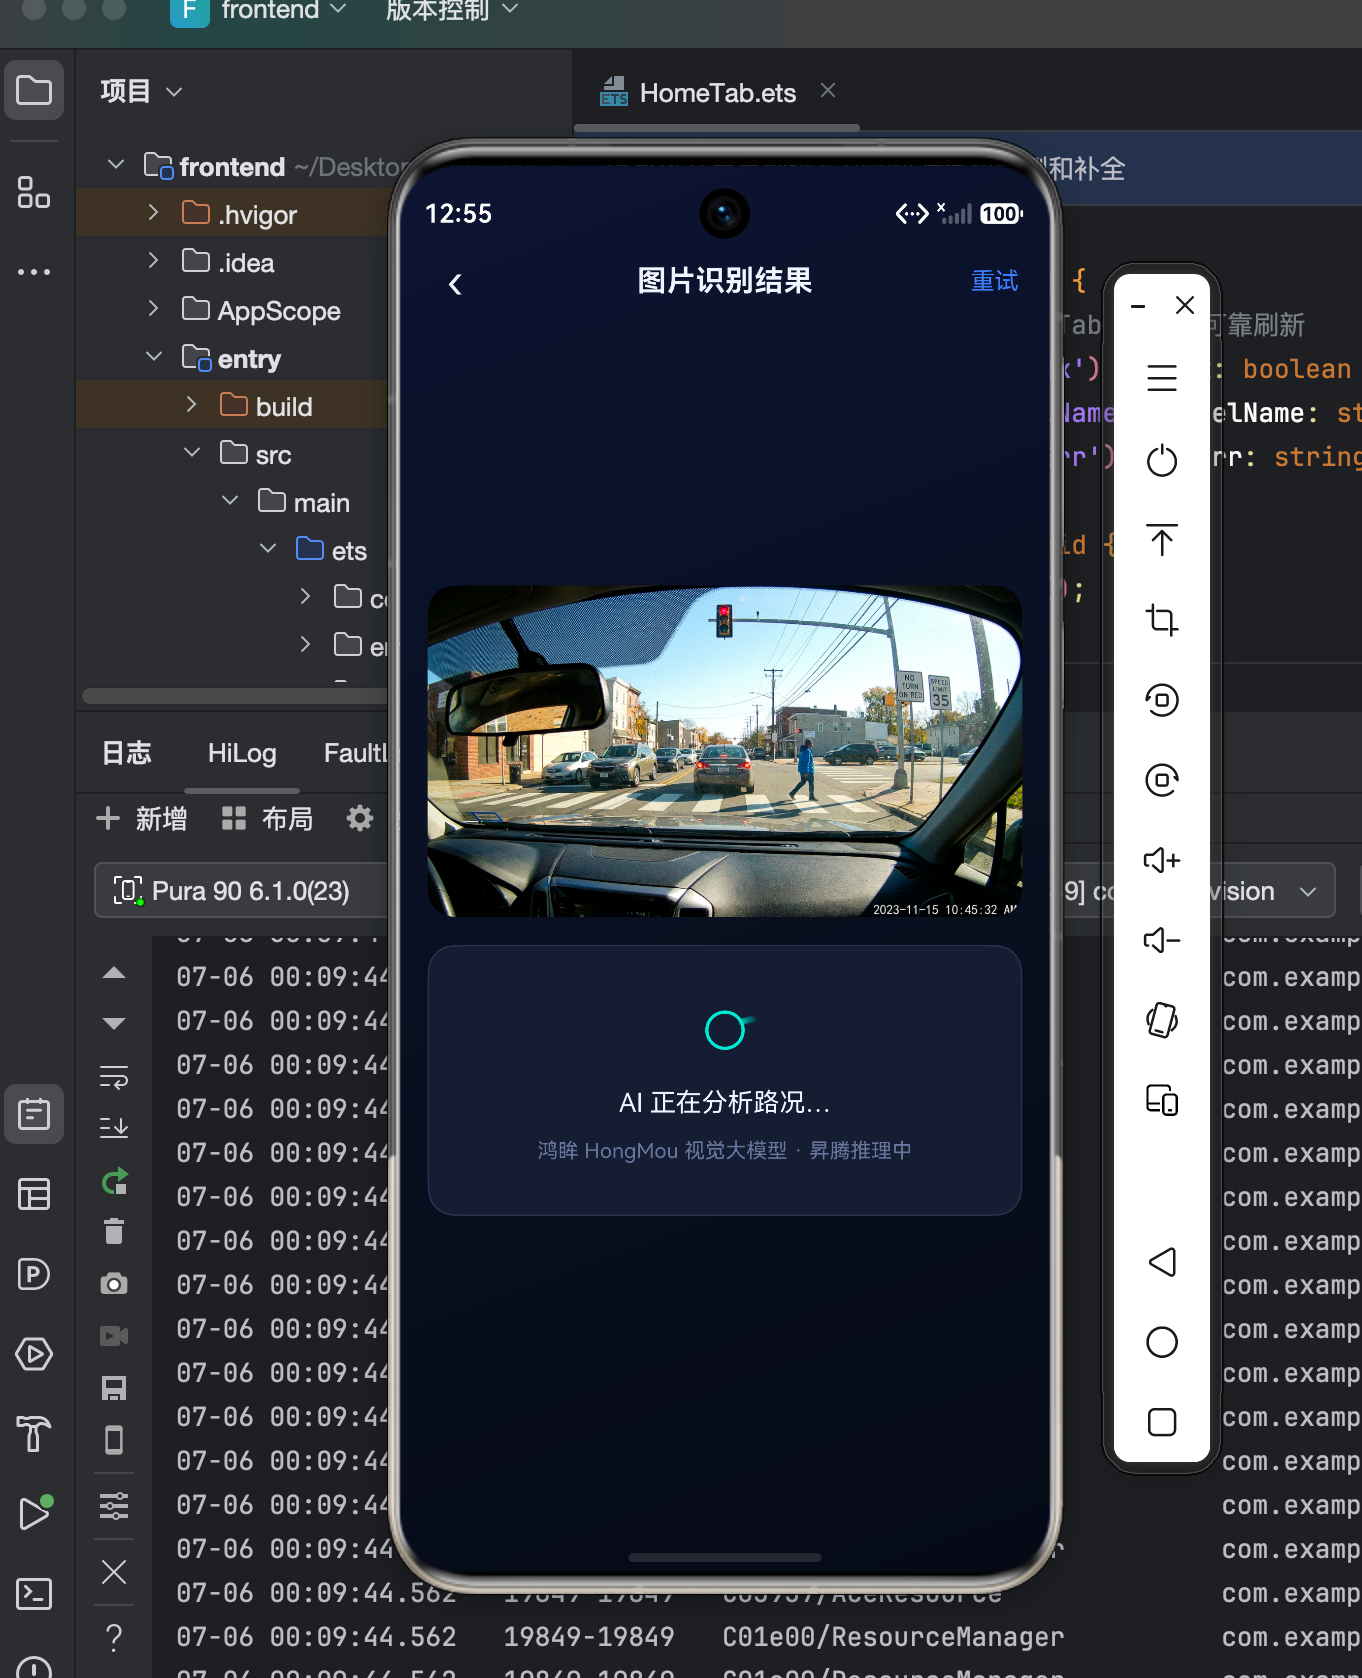
Task: Click the phone home indicator bar
Action: [x=725, y=1557]
